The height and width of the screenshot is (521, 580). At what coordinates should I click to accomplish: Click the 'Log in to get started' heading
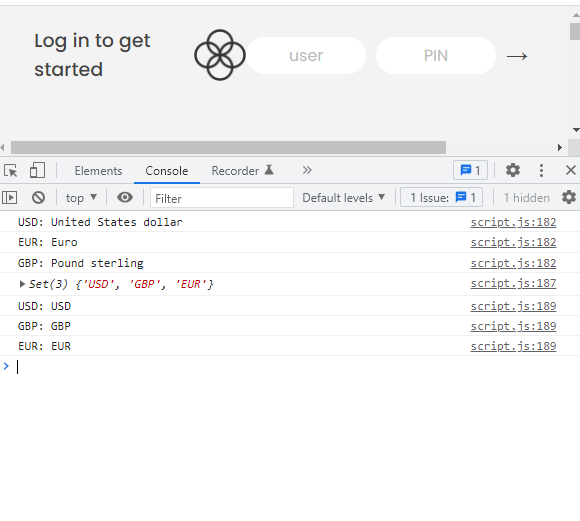[92, 55]
